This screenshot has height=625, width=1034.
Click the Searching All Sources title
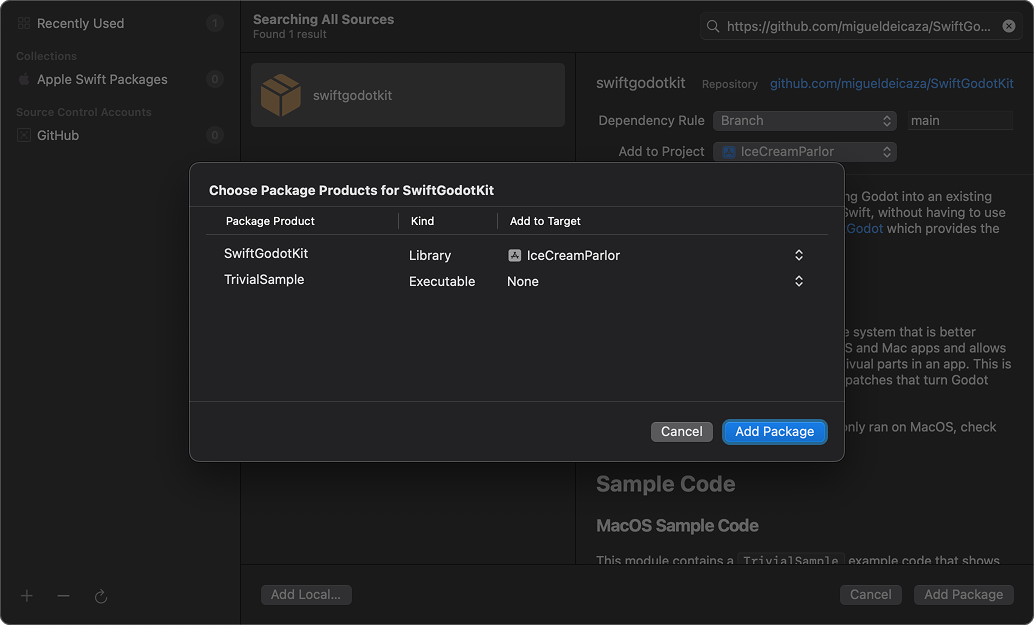click(x=323, y=19)
